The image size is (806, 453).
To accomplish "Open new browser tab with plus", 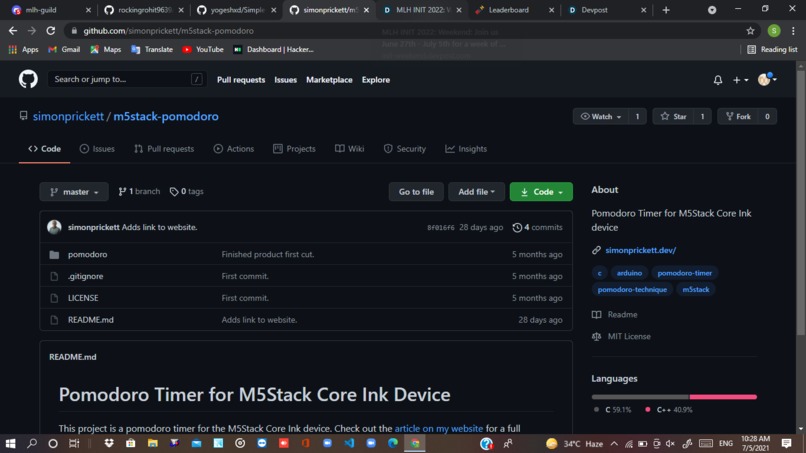I will click(666, 10).
